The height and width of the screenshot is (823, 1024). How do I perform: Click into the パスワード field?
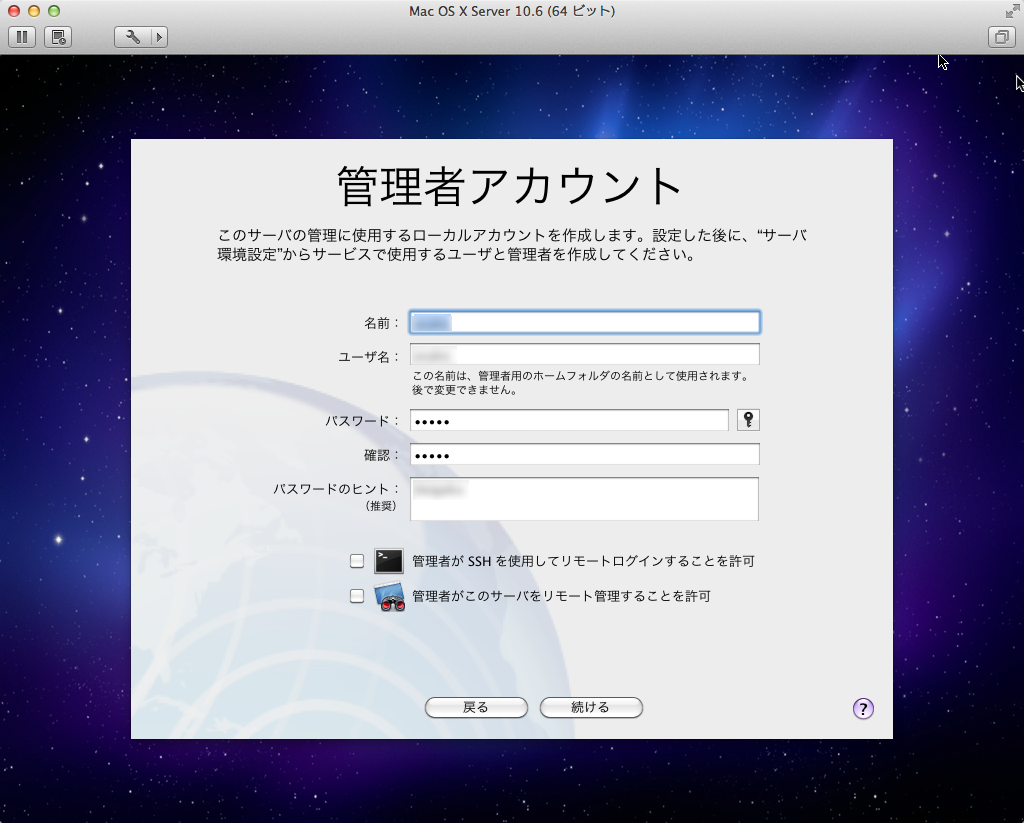[x=569, y=421]
